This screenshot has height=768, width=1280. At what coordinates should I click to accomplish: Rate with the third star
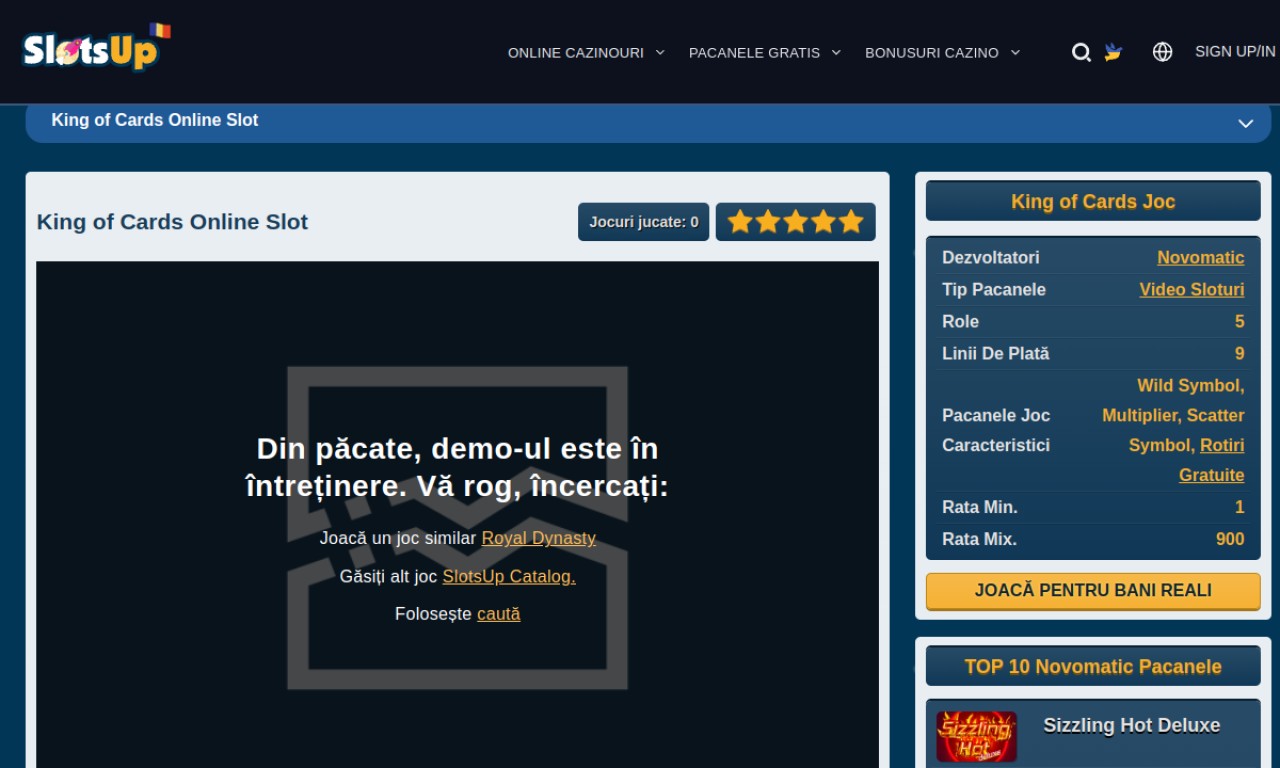click(x=796, y=222)
